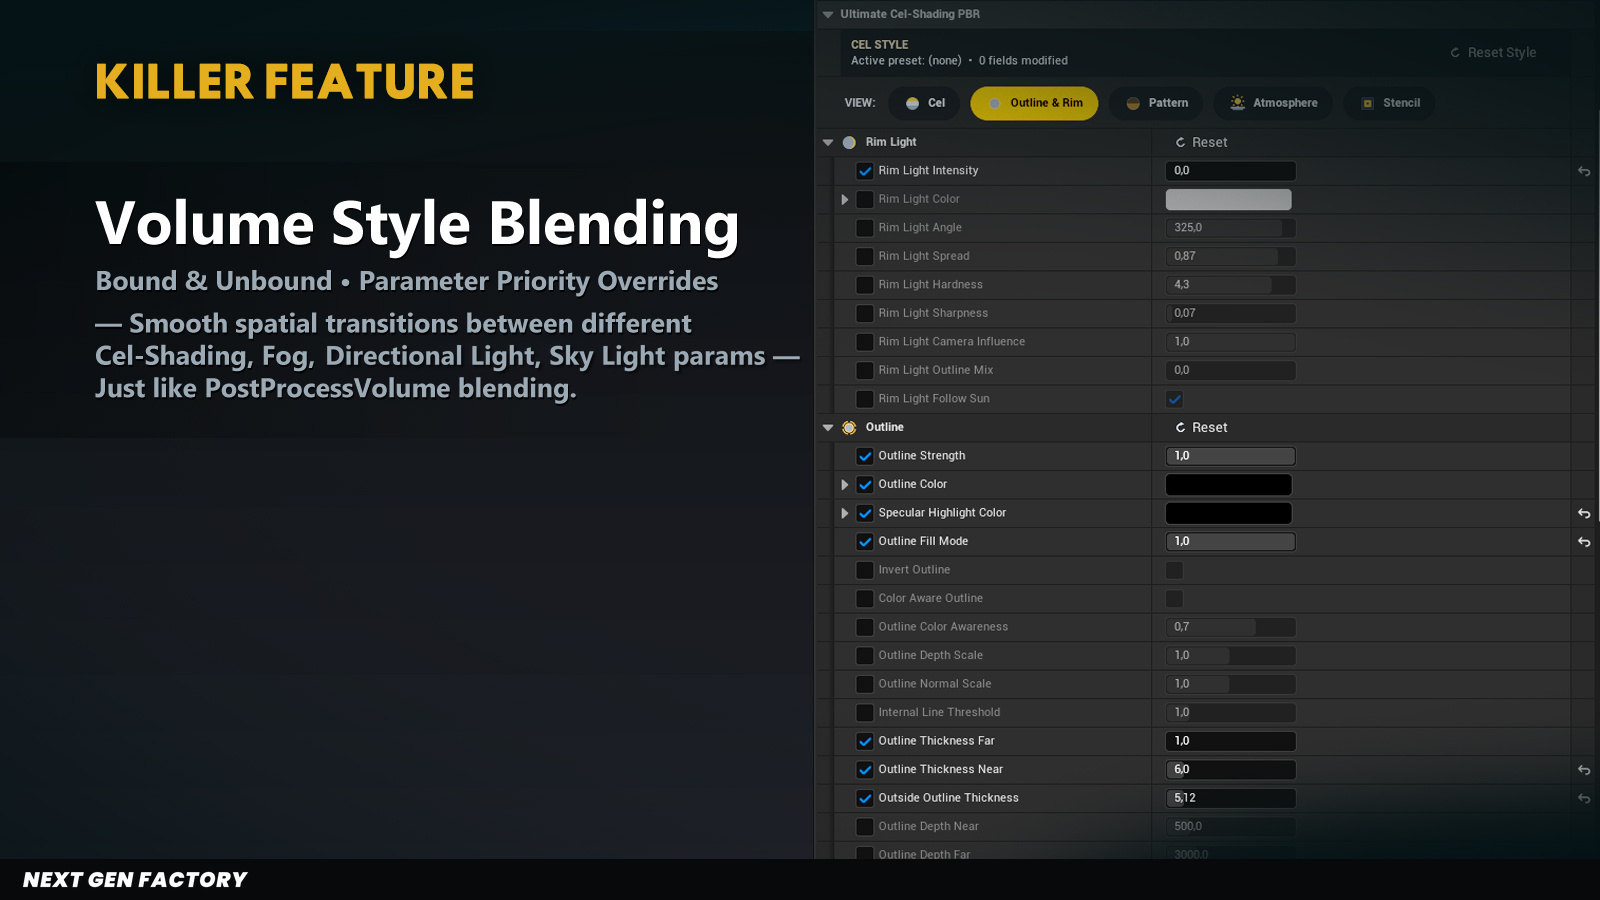Switch to the Atmosphere view tab
The height and width of the screenshot is (900, 1600).
(x=1273, y=103)
